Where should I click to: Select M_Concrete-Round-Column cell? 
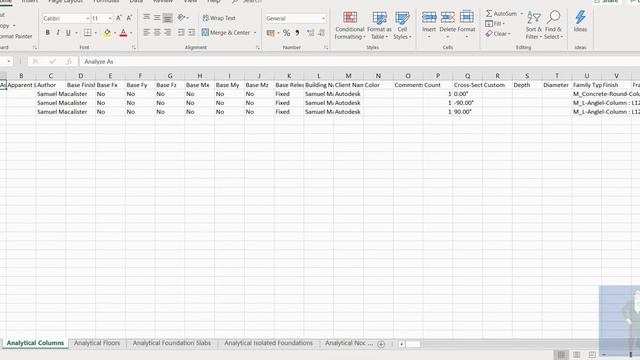(x=587, y=94)
